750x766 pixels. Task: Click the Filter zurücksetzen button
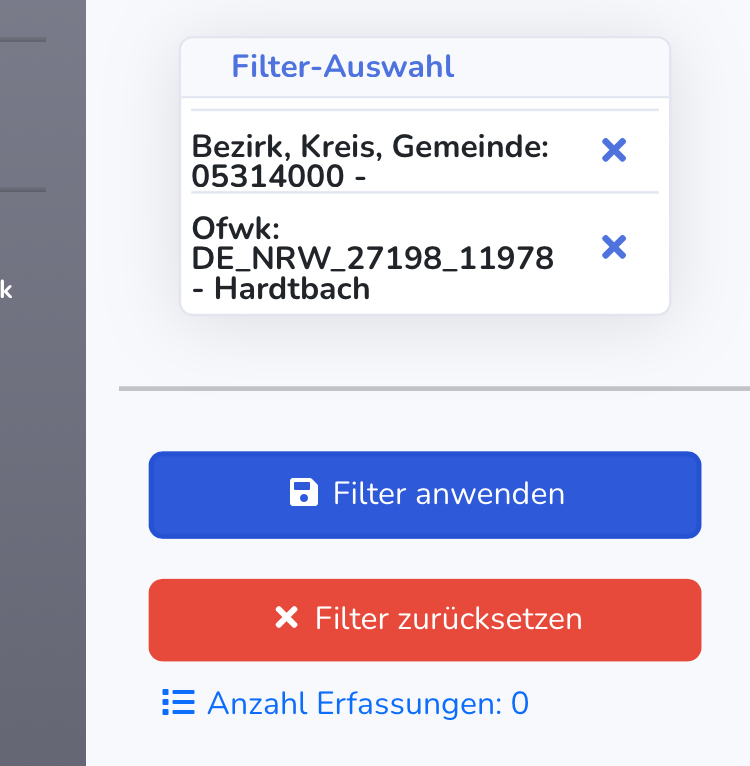click(425, 620)
